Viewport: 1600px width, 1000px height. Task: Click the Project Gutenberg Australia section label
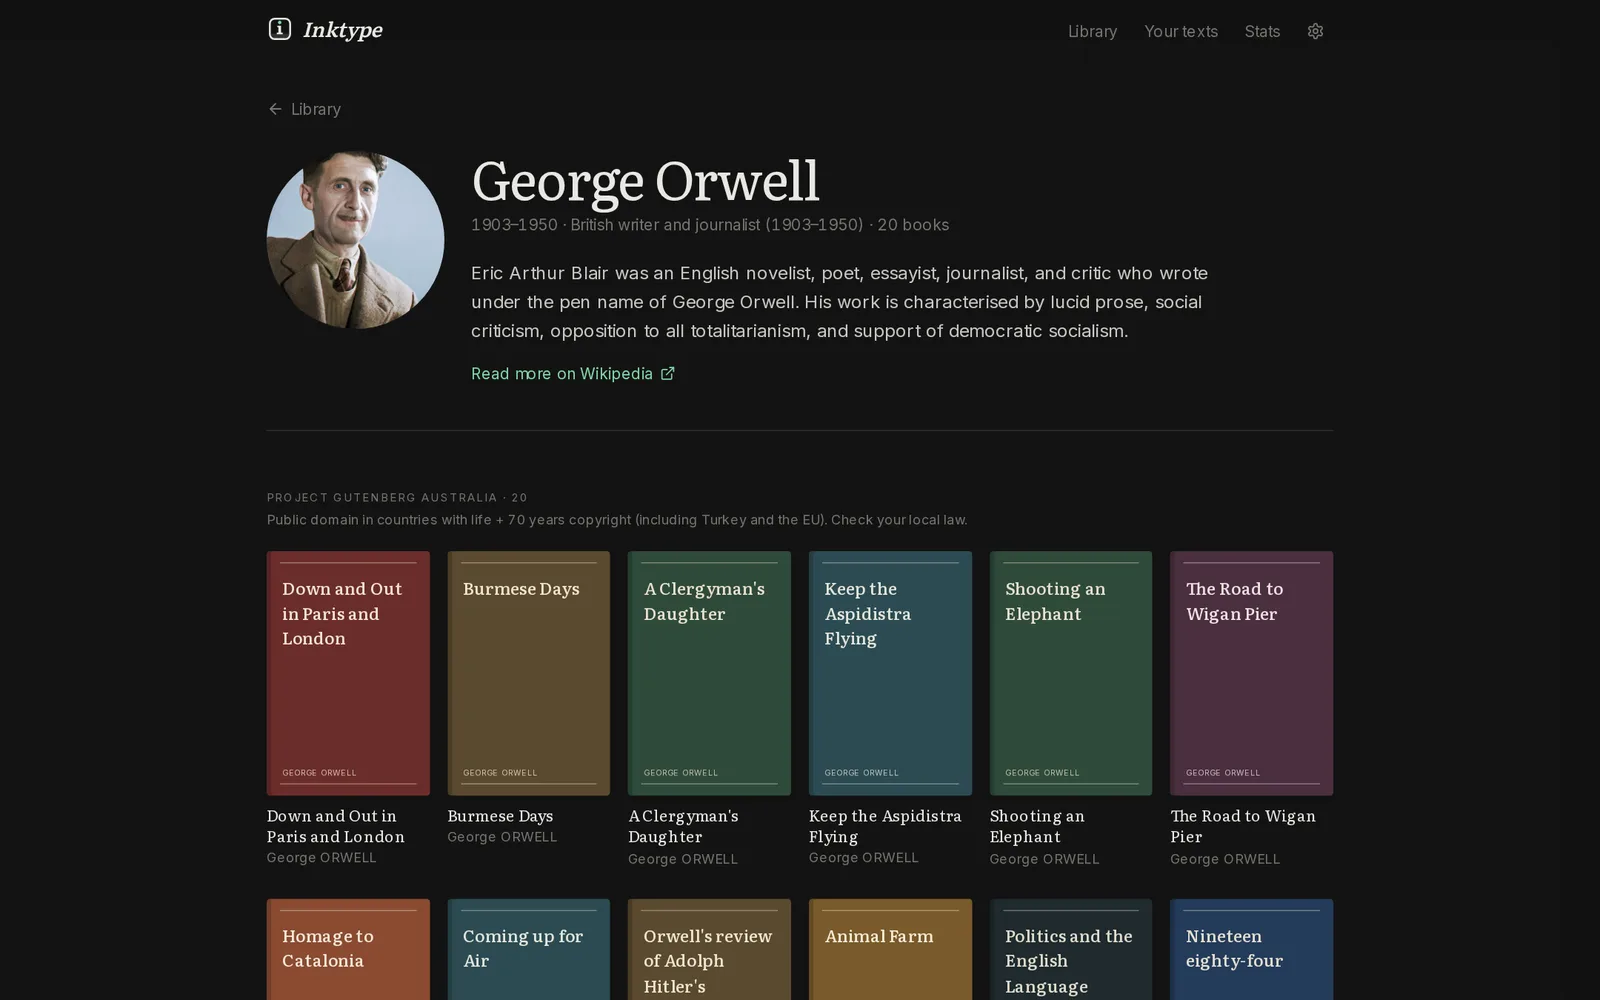tap(397, 497)
